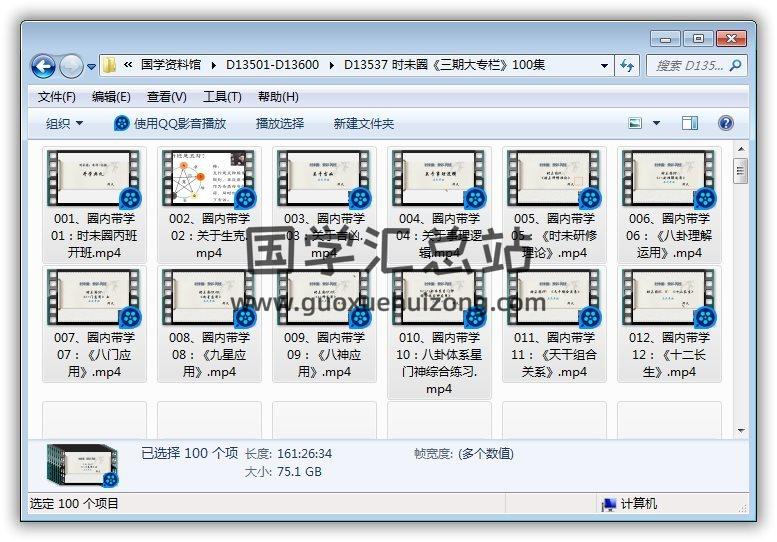
Task: Select video 003 关于吉凶.mp4
Action: coord(324,205)
